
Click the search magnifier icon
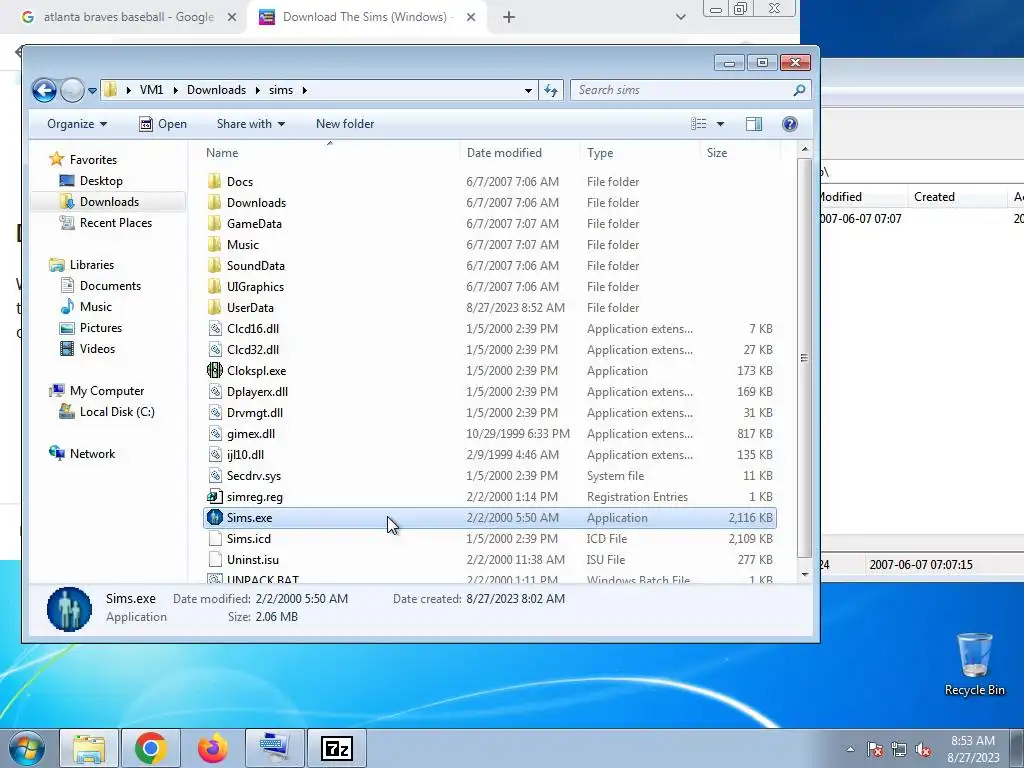(x=799, y=90)
